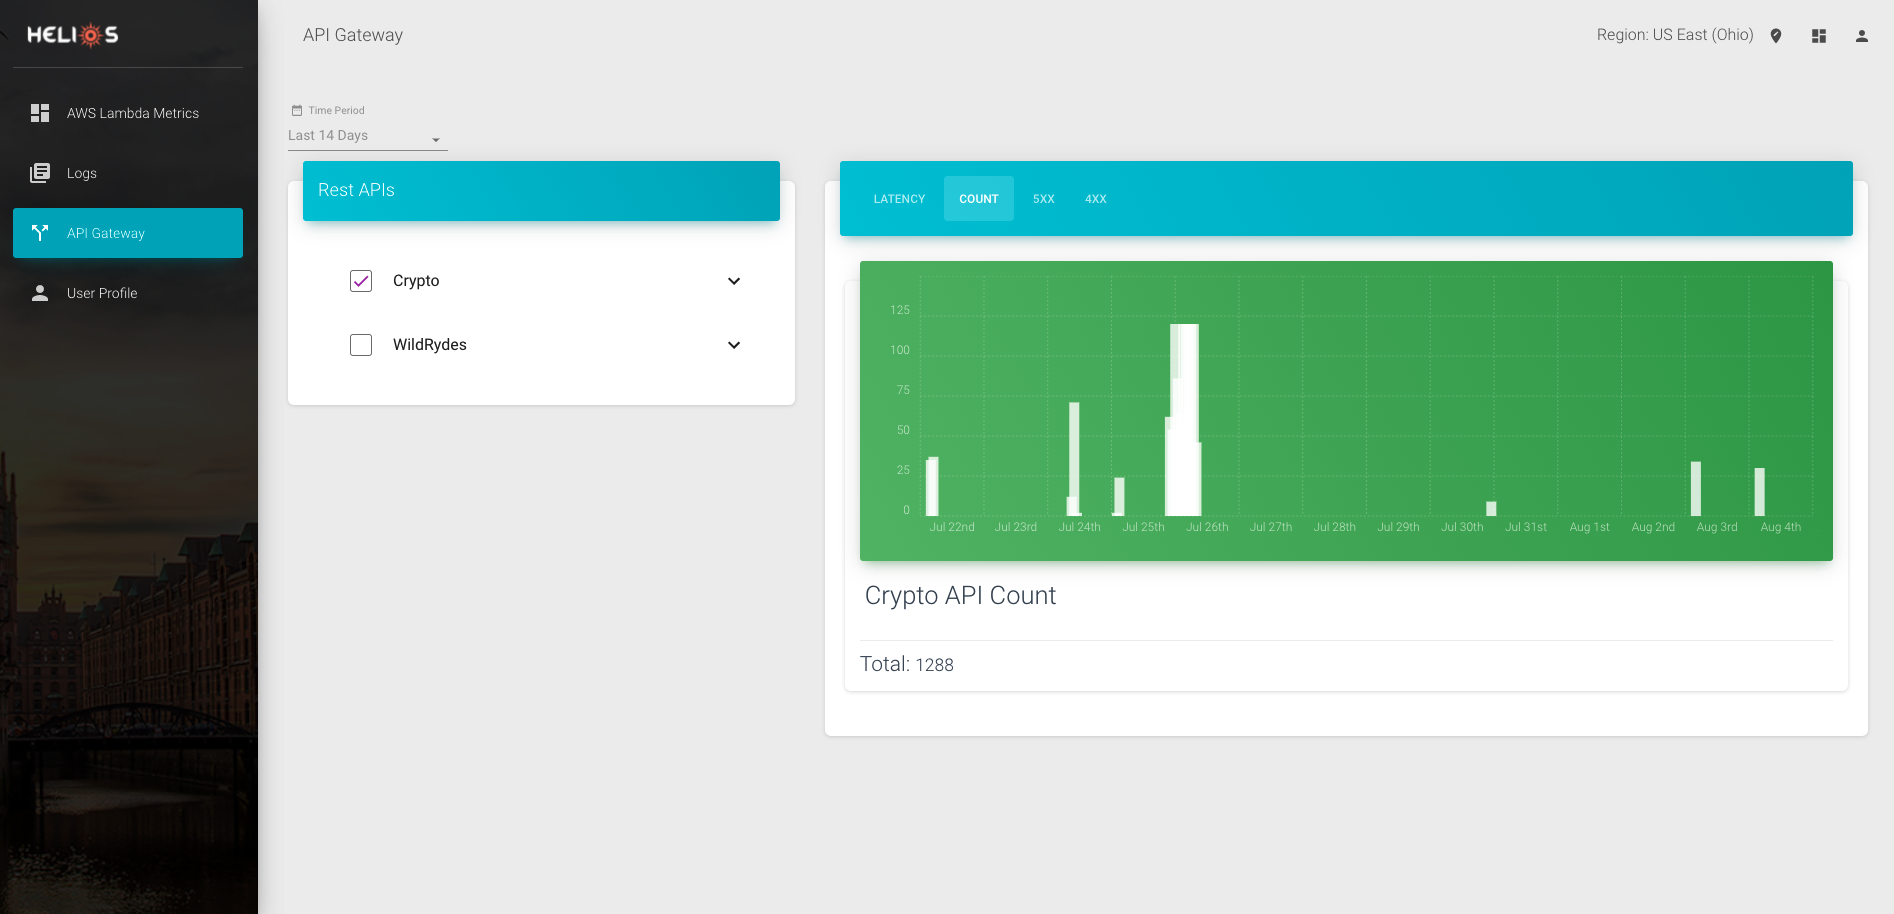The image size is (1894, 914).
Task: Switch to the 4XX tab
Action: (x=1096, y=199)
